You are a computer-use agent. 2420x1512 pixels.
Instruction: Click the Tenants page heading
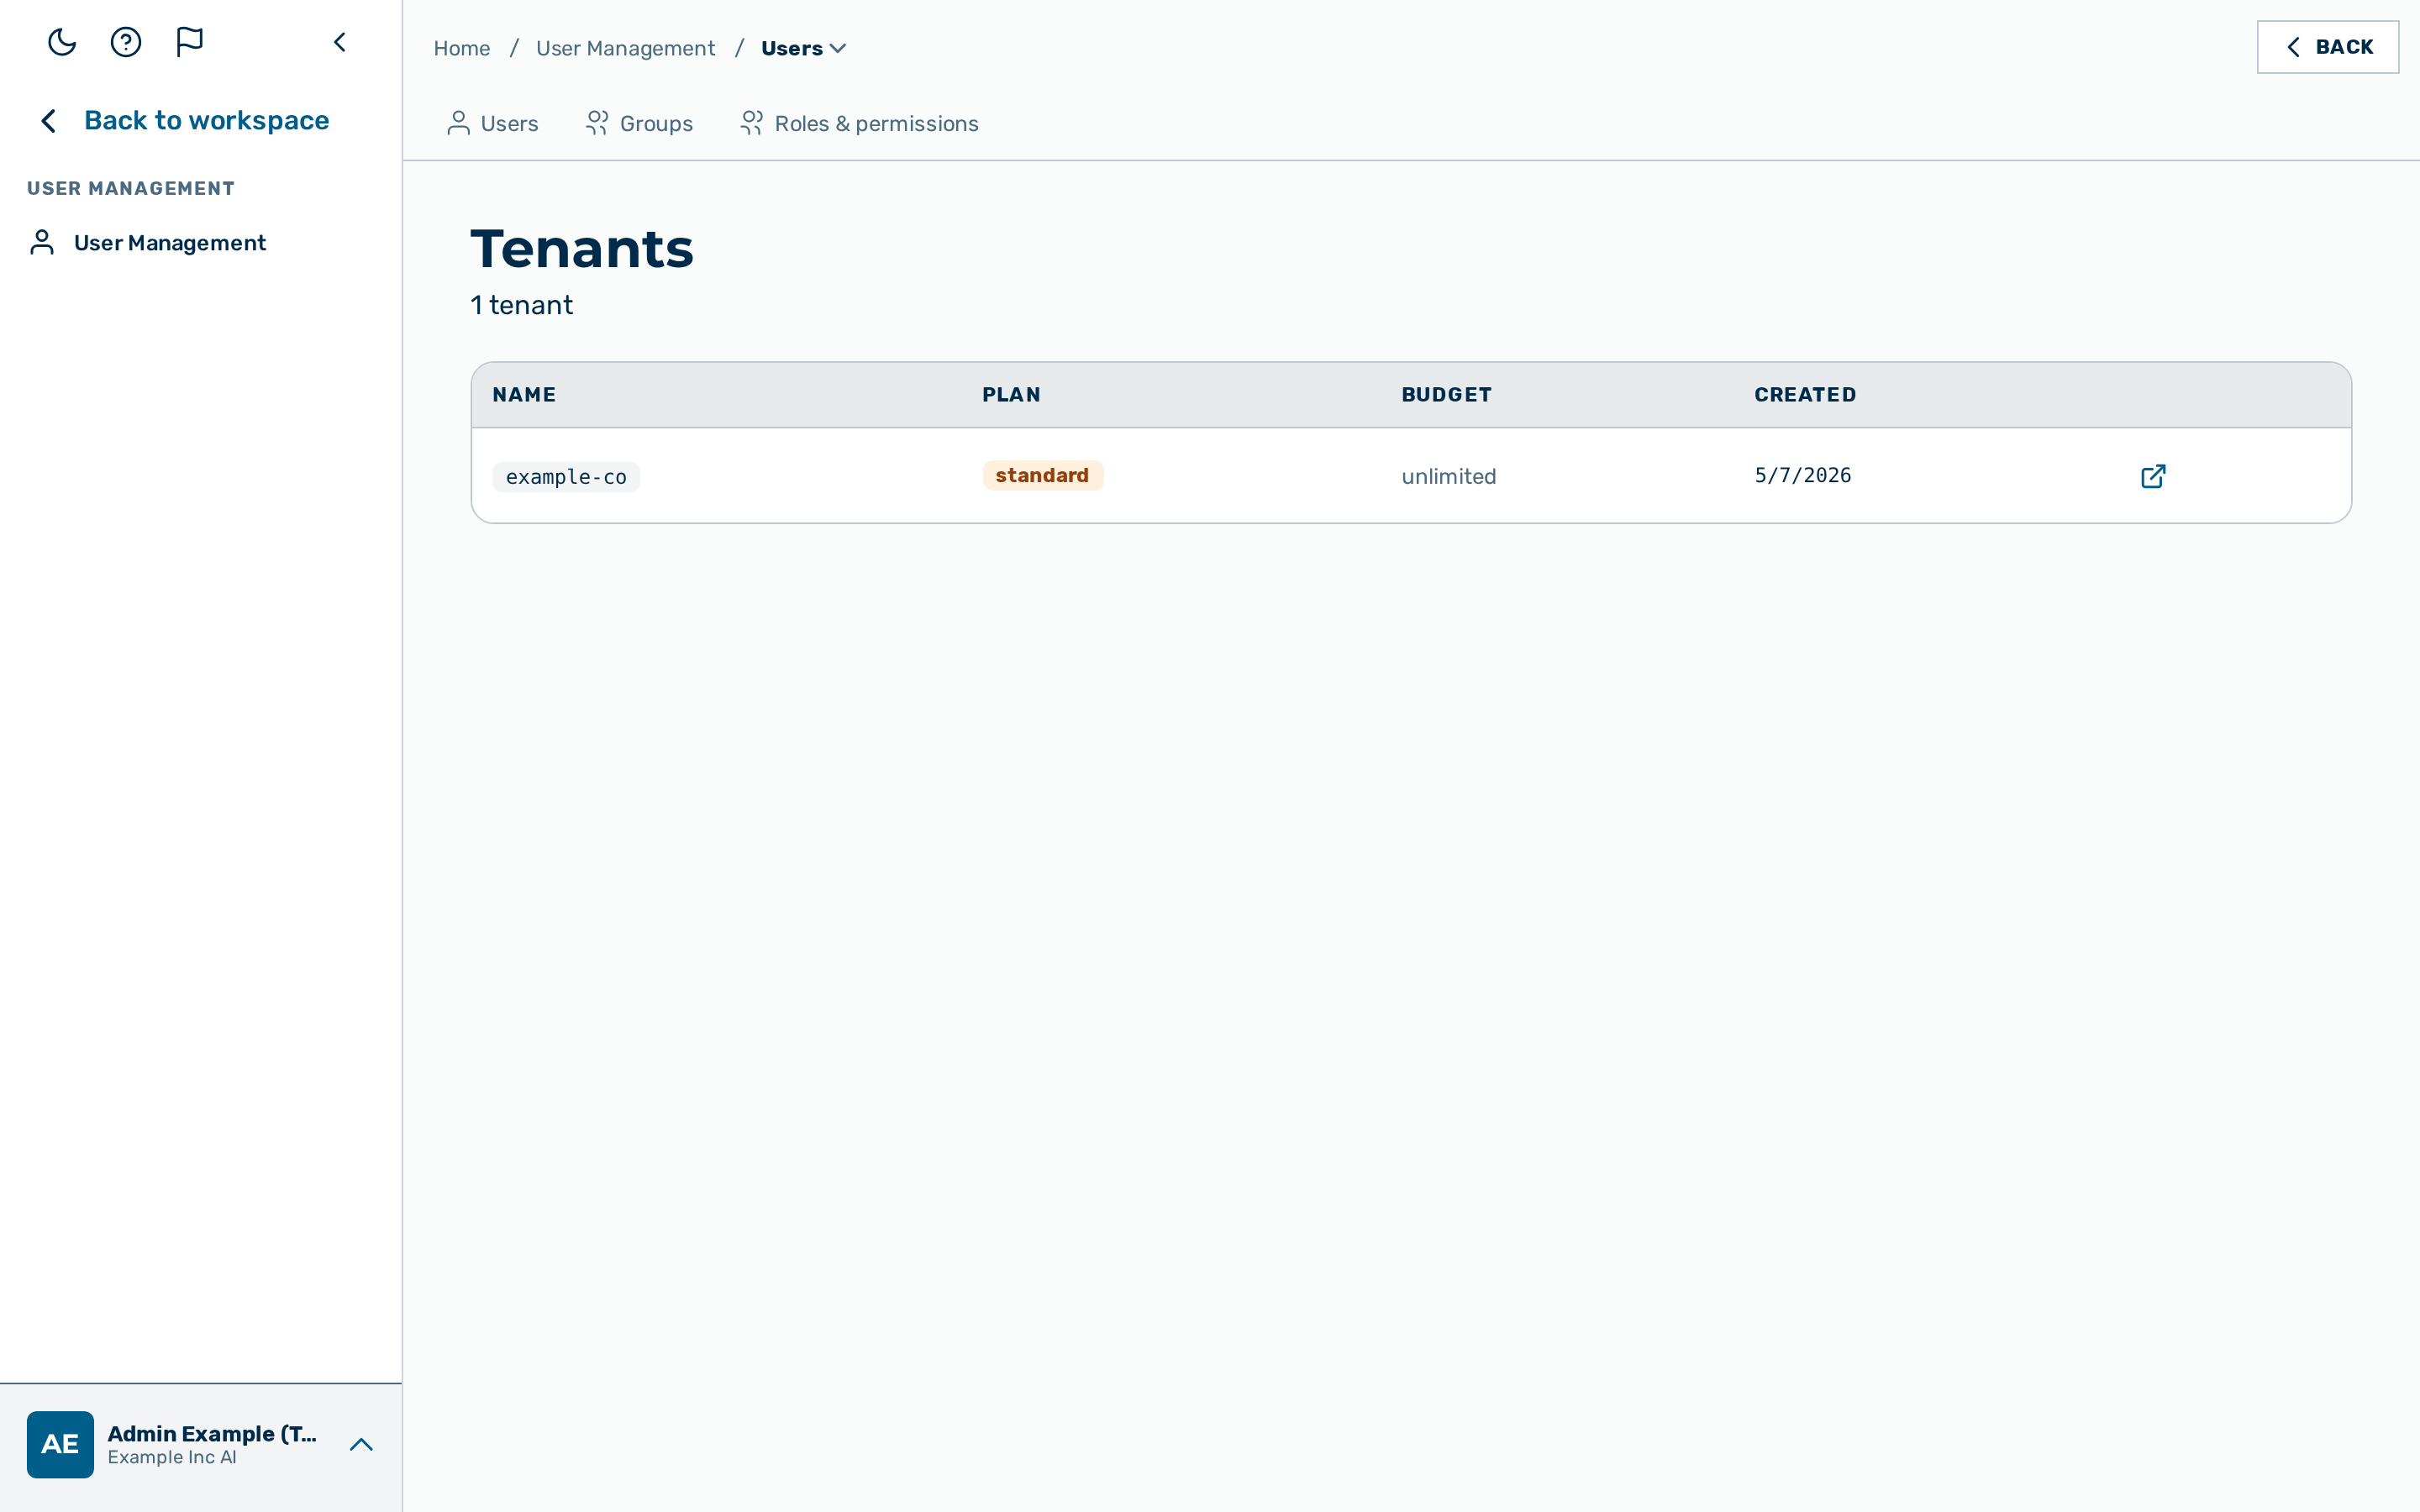point(581,249)
